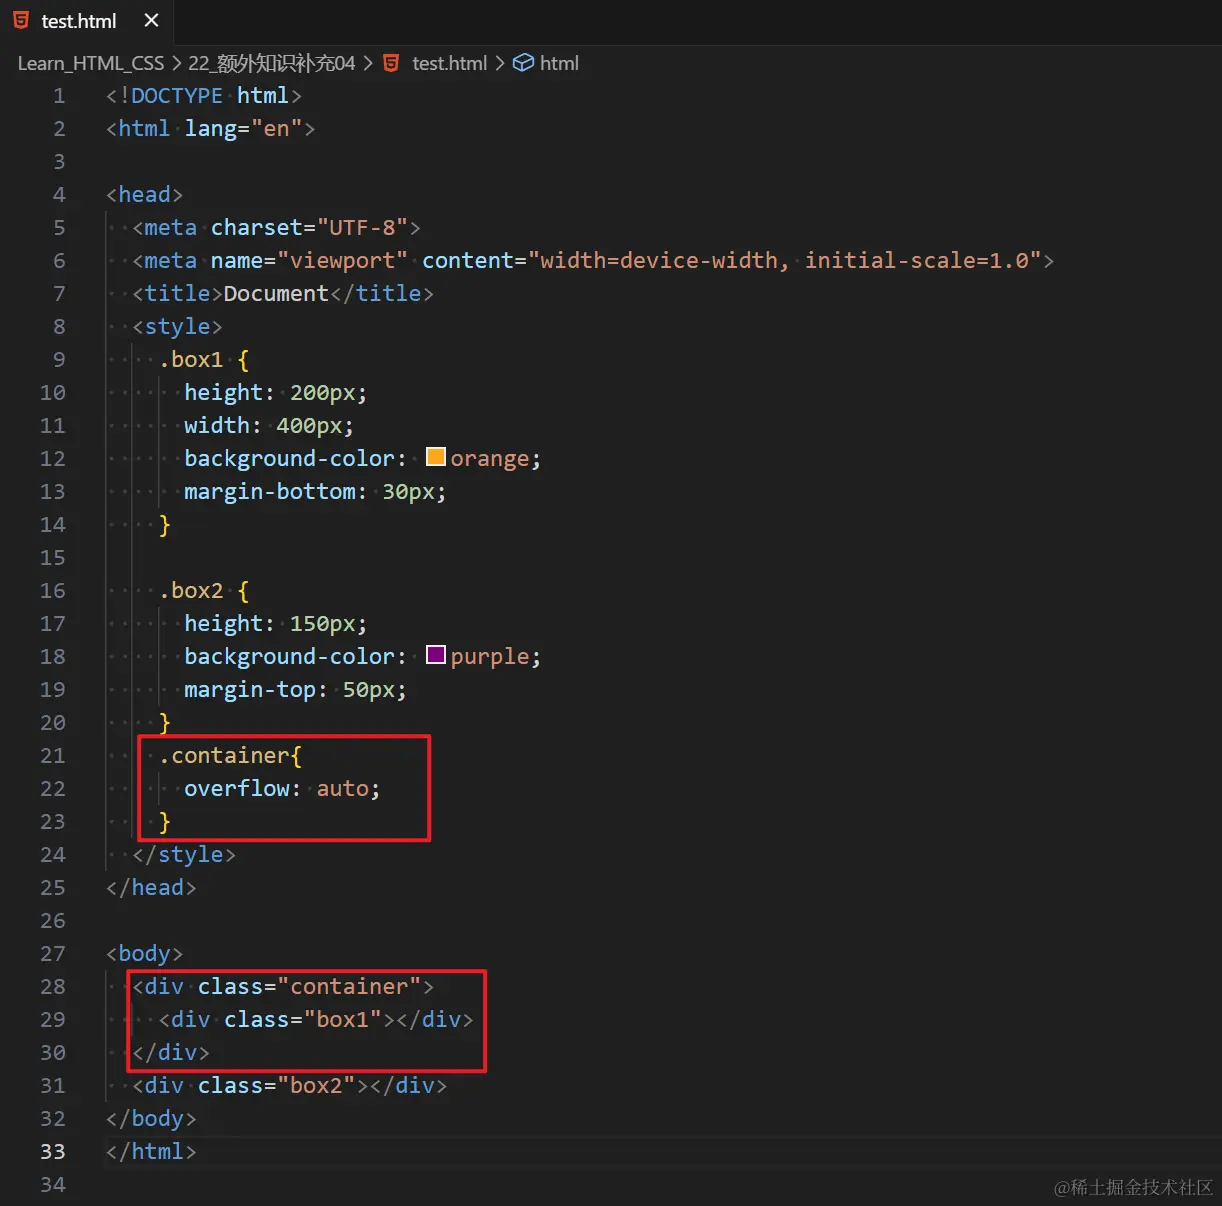Close the test.html tab
The width and height of the screenshot is (1222, 1206).
point(151,20)
